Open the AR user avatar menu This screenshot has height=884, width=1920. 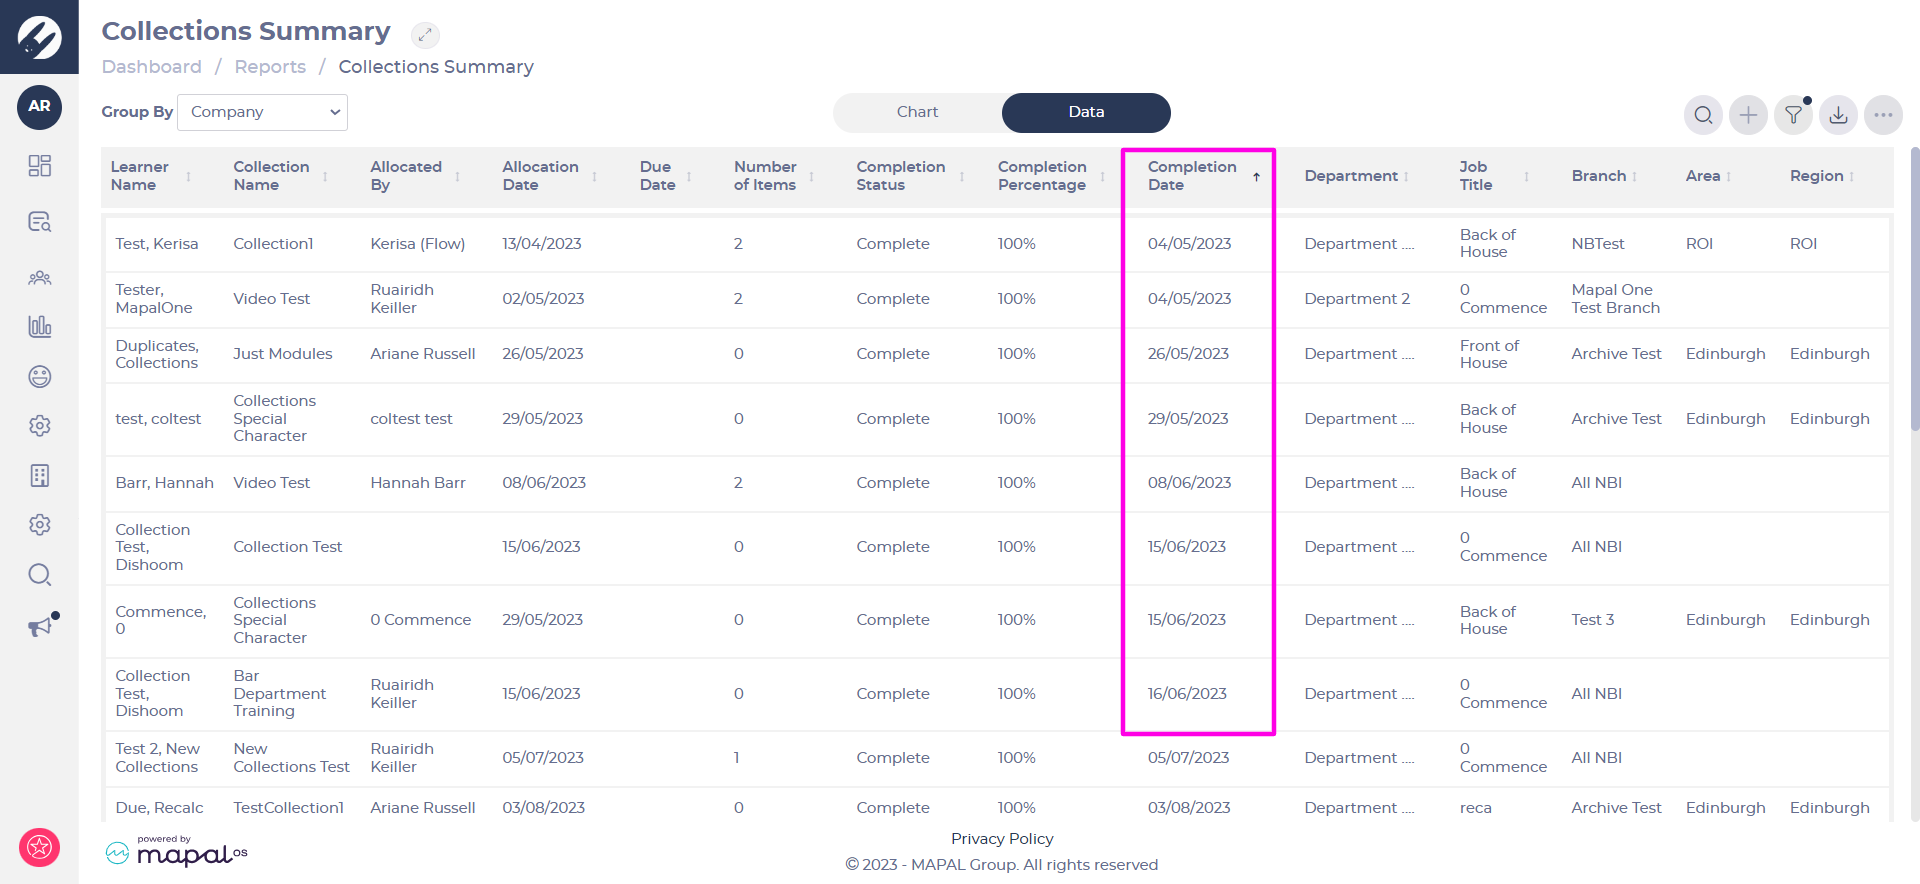tap(39, 107)
